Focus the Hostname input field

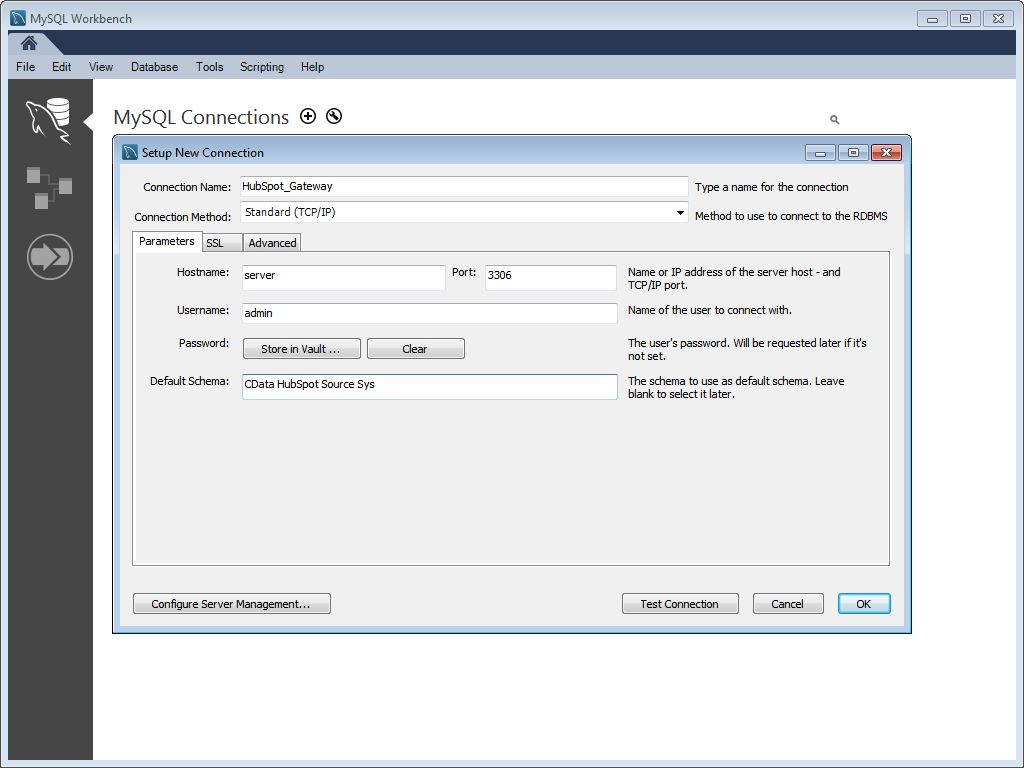[x=343, y=275]
